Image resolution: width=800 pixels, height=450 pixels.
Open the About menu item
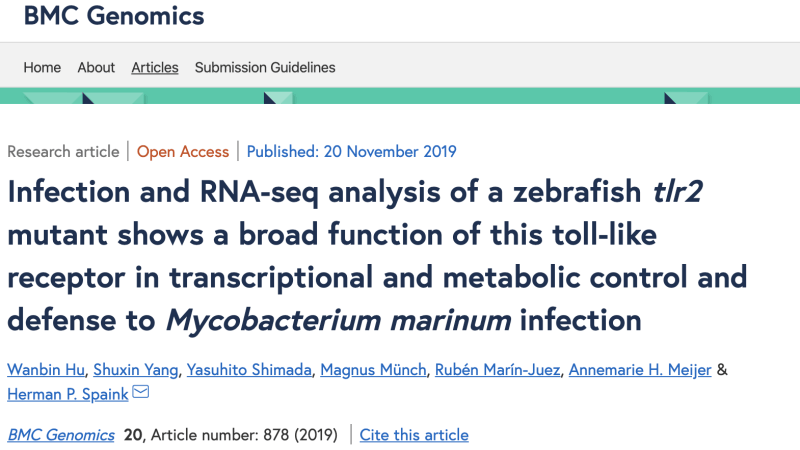point(96,67)
